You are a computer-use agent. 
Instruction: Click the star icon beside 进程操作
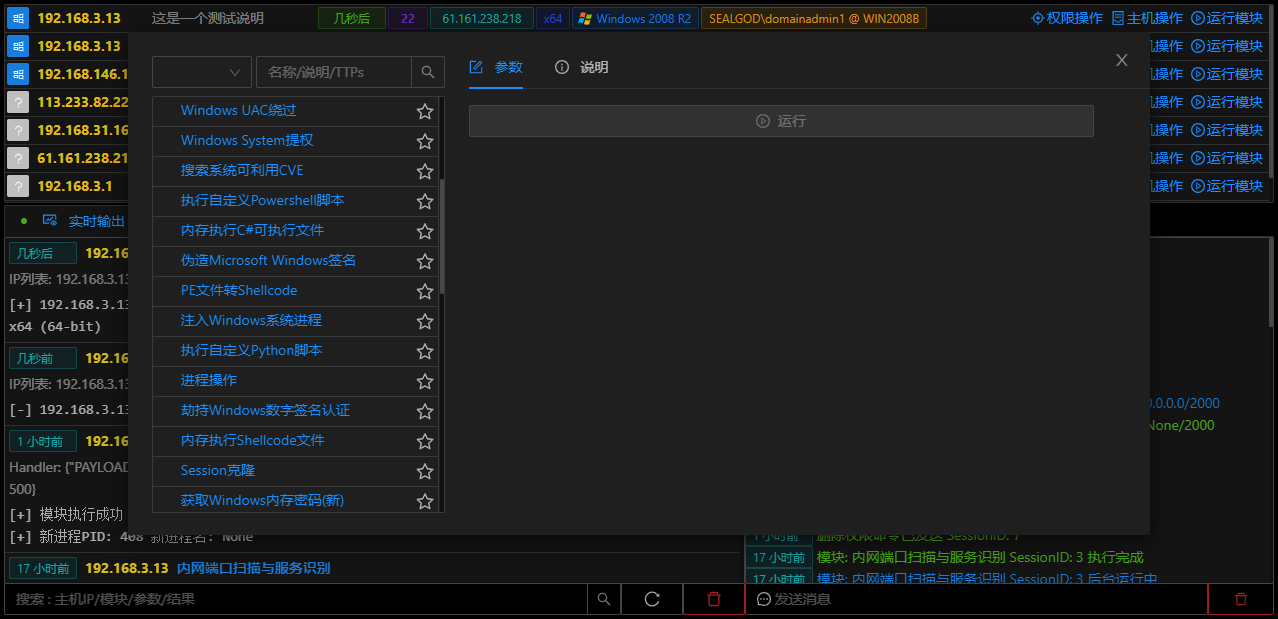(425, 381)
